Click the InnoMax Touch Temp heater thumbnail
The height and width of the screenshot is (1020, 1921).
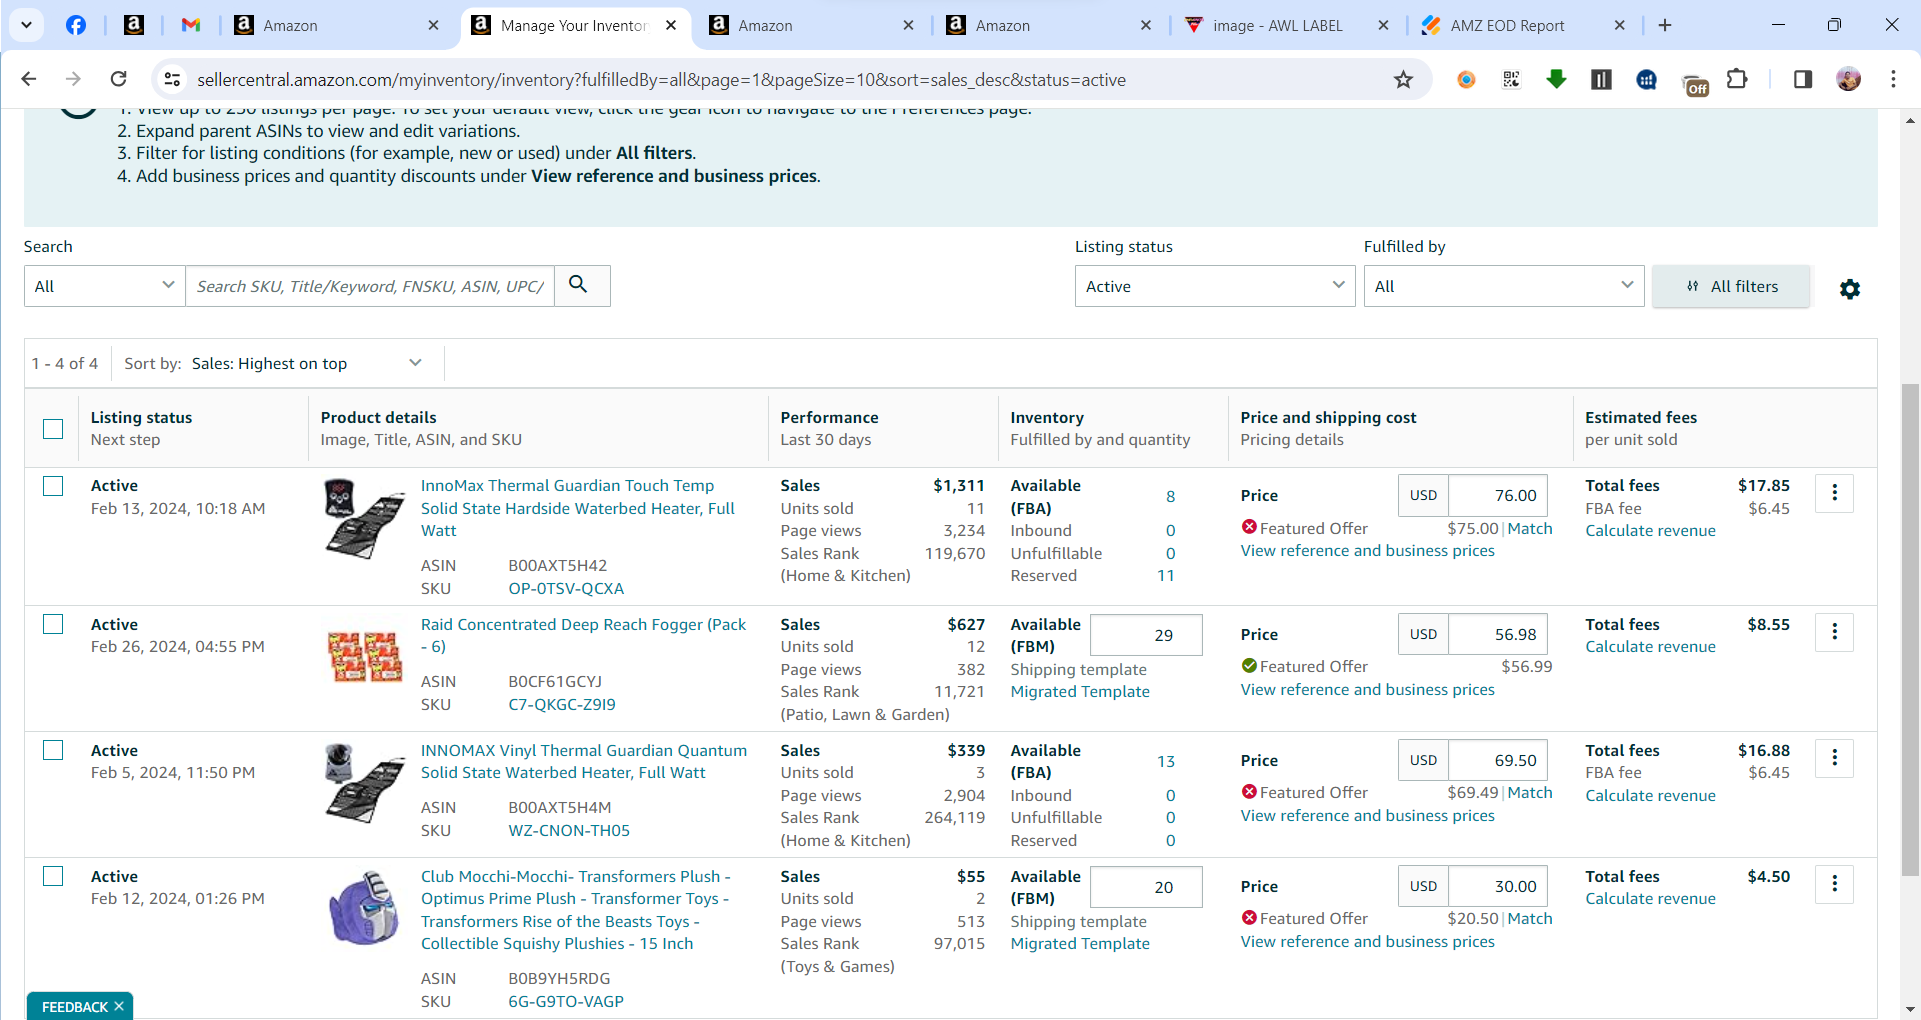tap(364, 518)
